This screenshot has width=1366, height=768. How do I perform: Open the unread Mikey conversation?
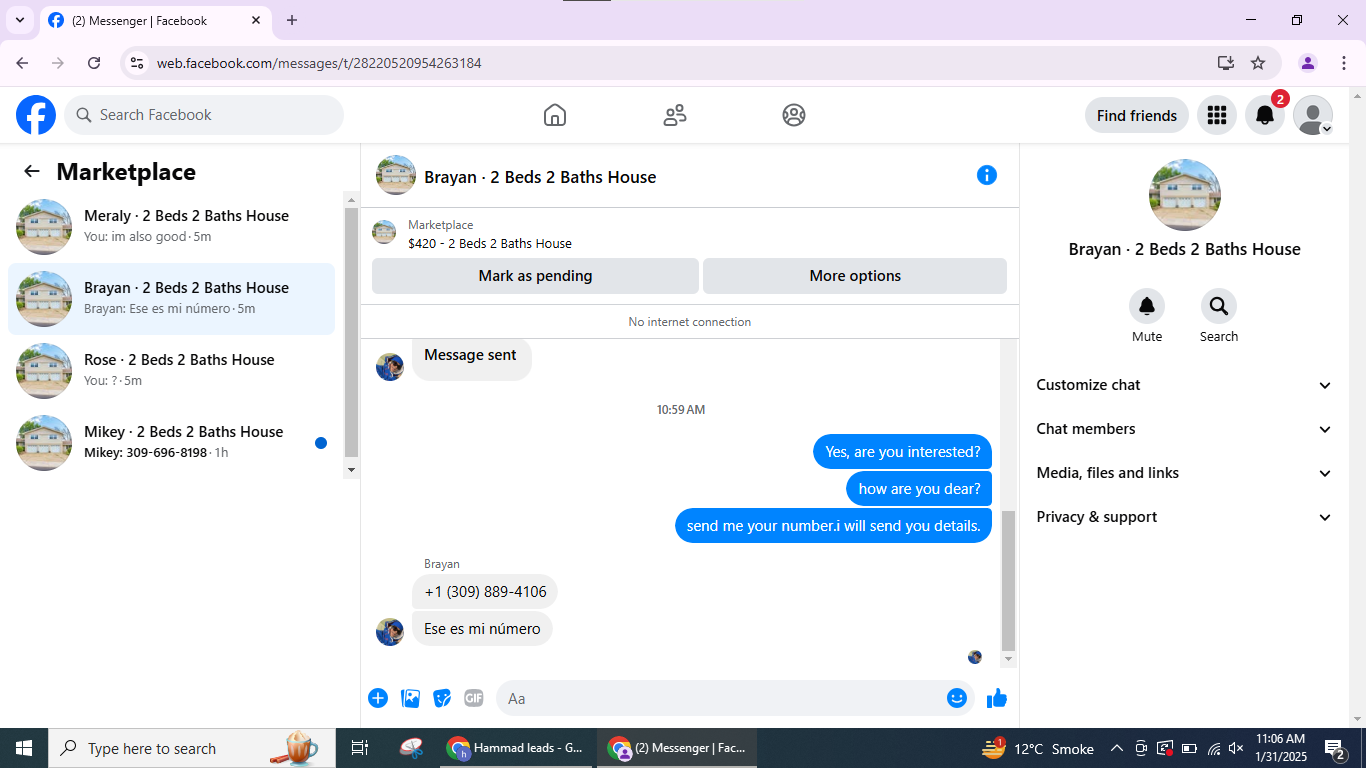171,443
